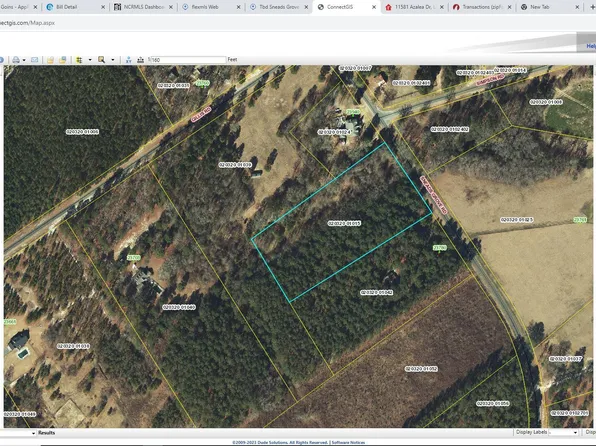
Task: Open the print options dropdown arrow
Action: (x=24, y=60)
